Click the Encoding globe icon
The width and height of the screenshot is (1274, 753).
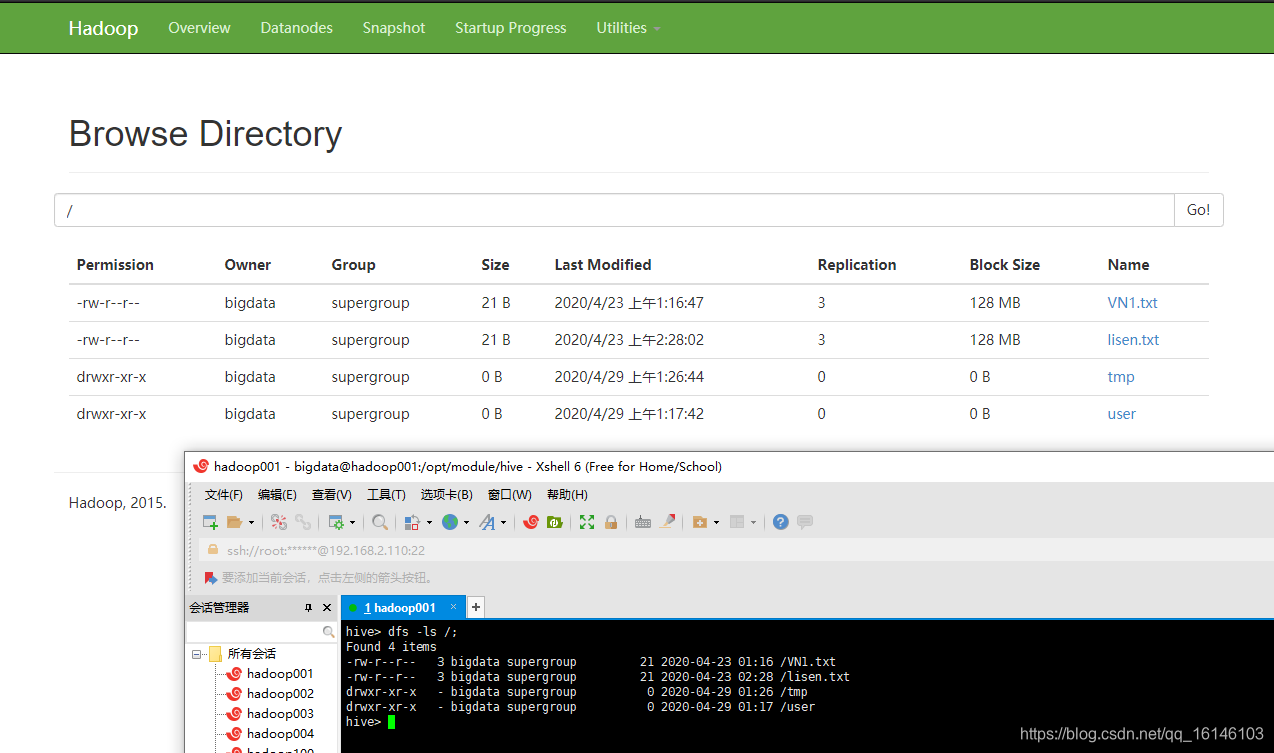[x=450, y=522]
